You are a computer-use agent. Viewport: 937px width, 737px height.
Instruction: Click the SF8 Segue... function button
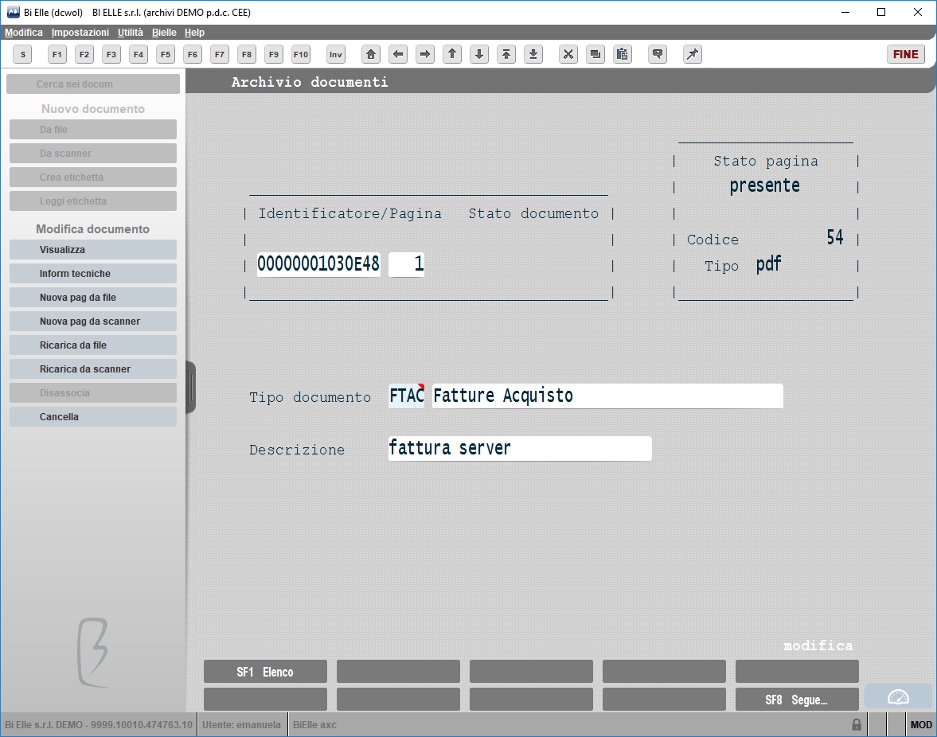click(x=797, y=699)
